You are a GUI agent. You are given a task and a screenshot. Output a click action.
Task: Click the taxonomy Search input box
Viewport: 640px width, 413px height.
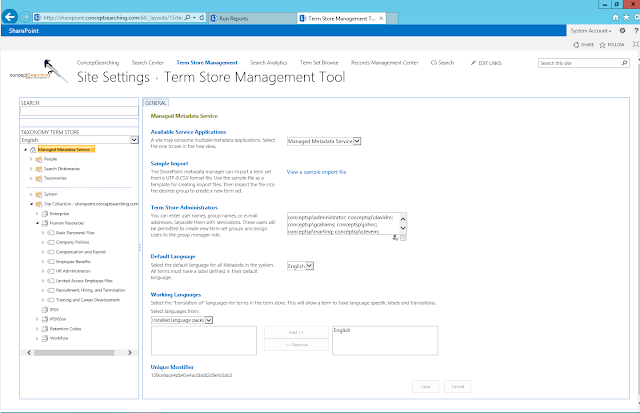(79, 111)
